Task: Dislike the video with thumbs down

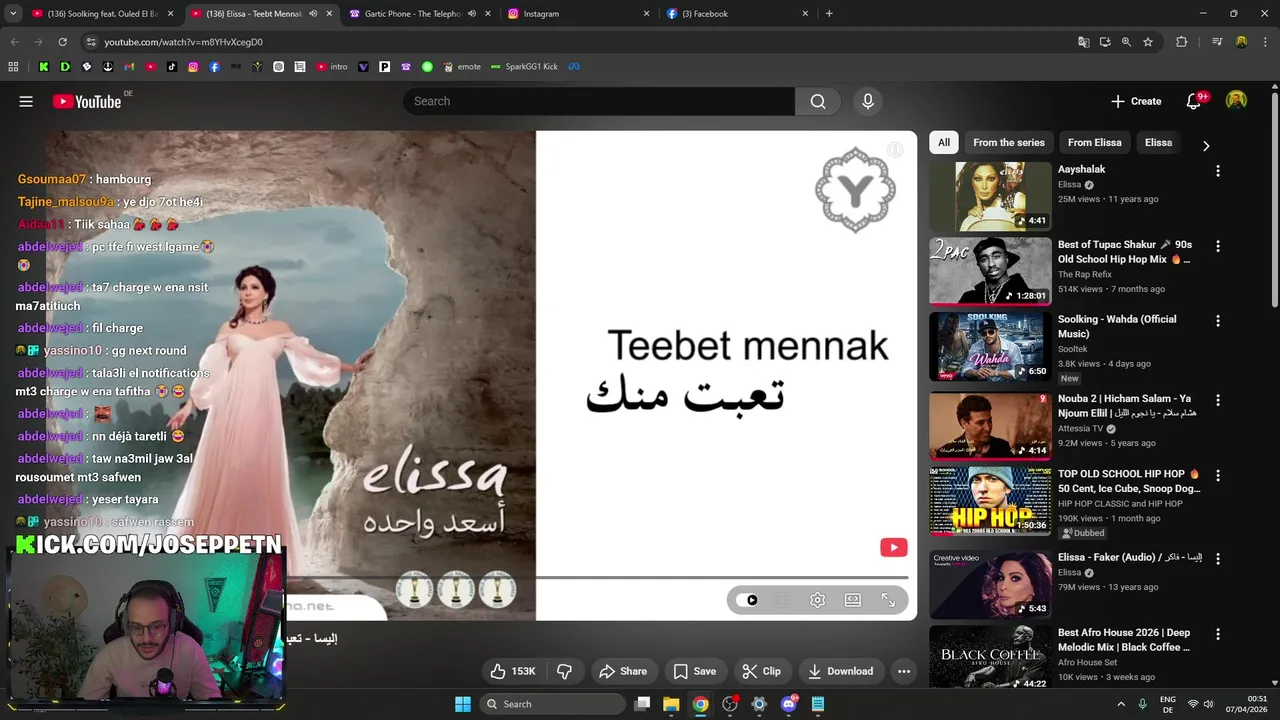Action: (564, 671)
